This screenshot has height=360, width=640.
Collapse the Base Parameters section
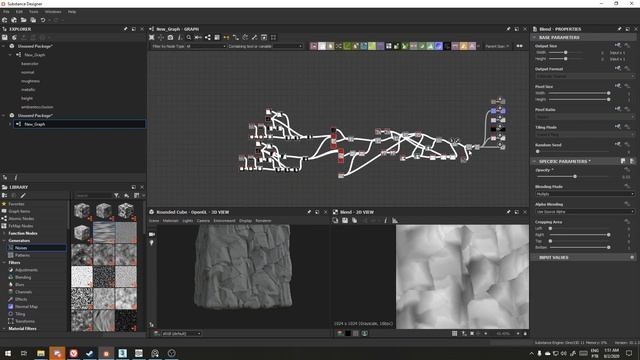(x=534, y=38)
